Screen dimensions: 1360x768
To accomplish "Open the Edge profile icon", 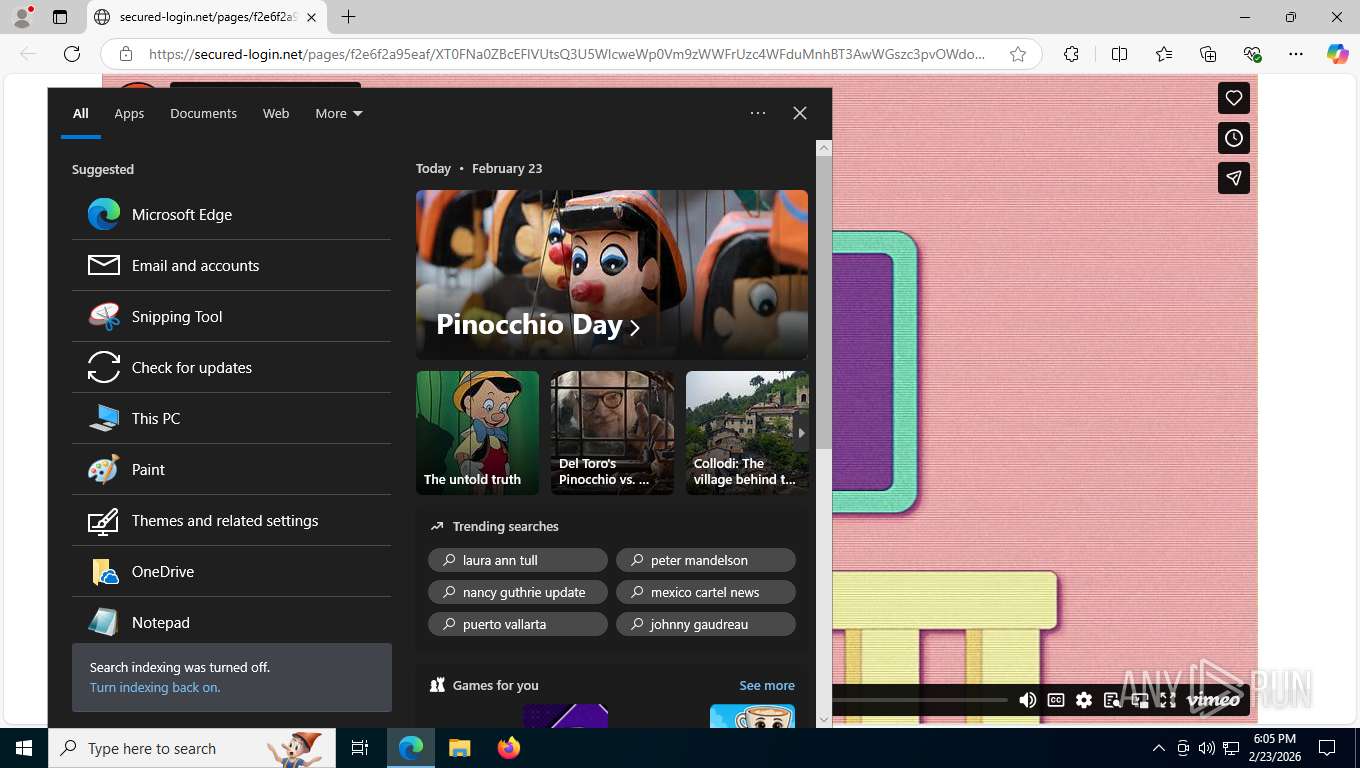I will point(21,17).
